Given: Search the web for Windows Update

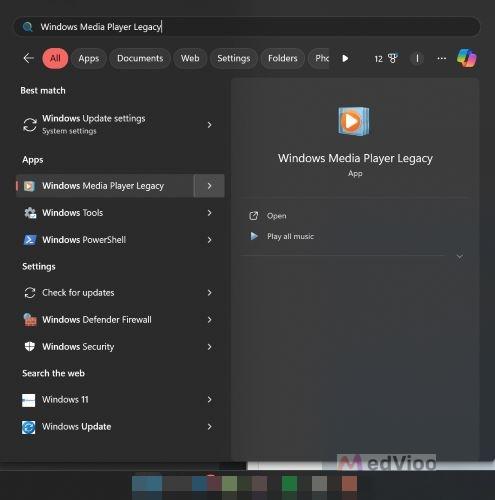Looking at the screenshot, I should click(x=120, y=427).
